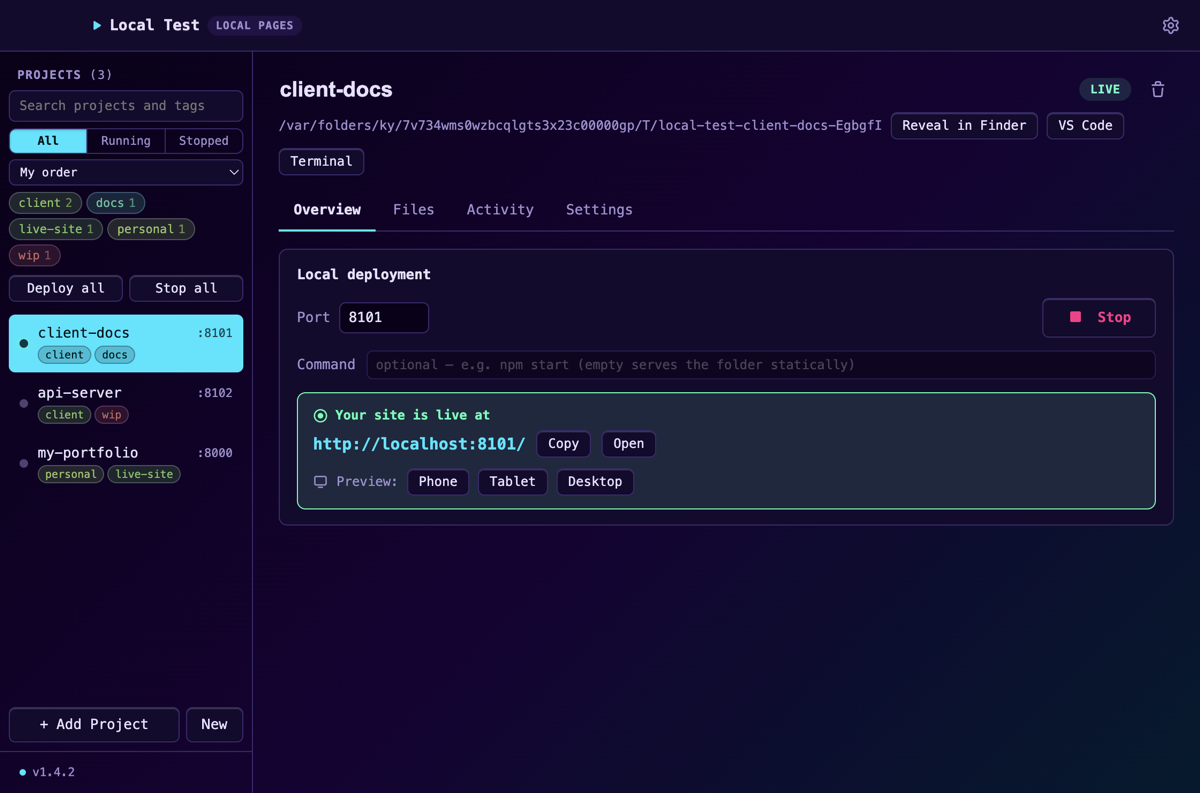Click the client tag on api-server
1200x793 pixels.
tap(64, 415)
